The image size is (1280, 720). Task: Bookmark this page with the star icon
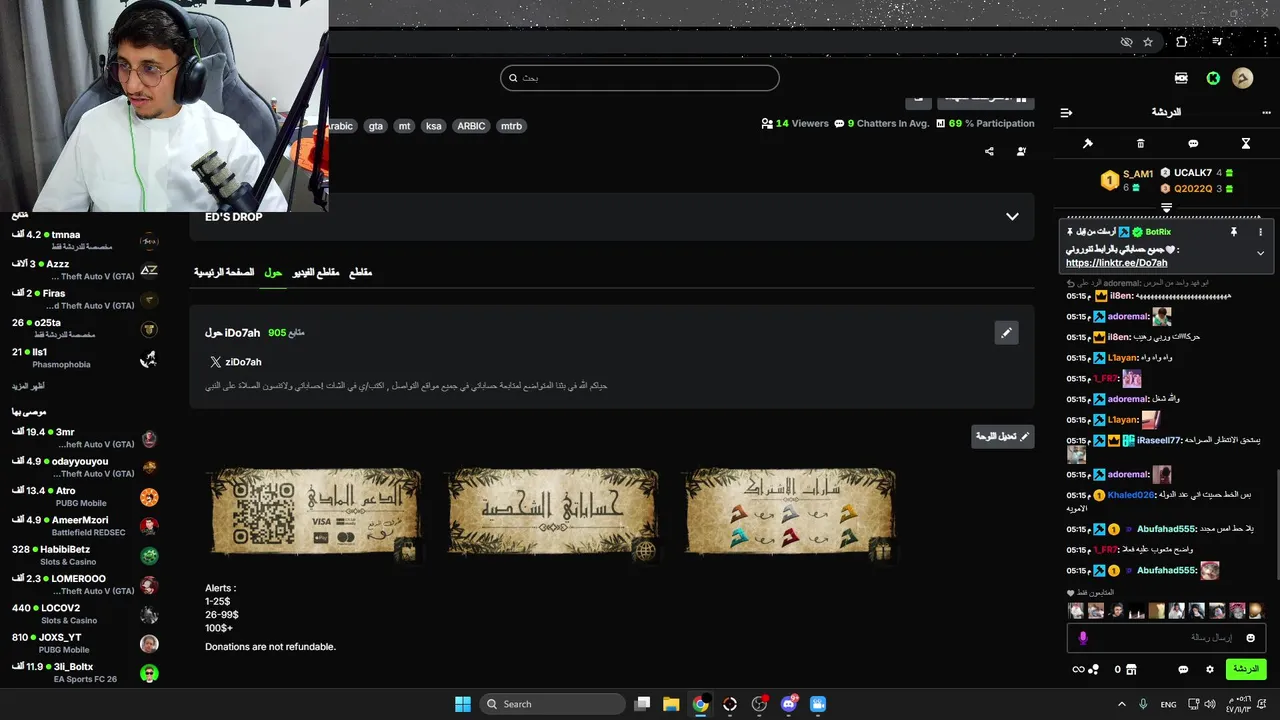[1148, 42]
